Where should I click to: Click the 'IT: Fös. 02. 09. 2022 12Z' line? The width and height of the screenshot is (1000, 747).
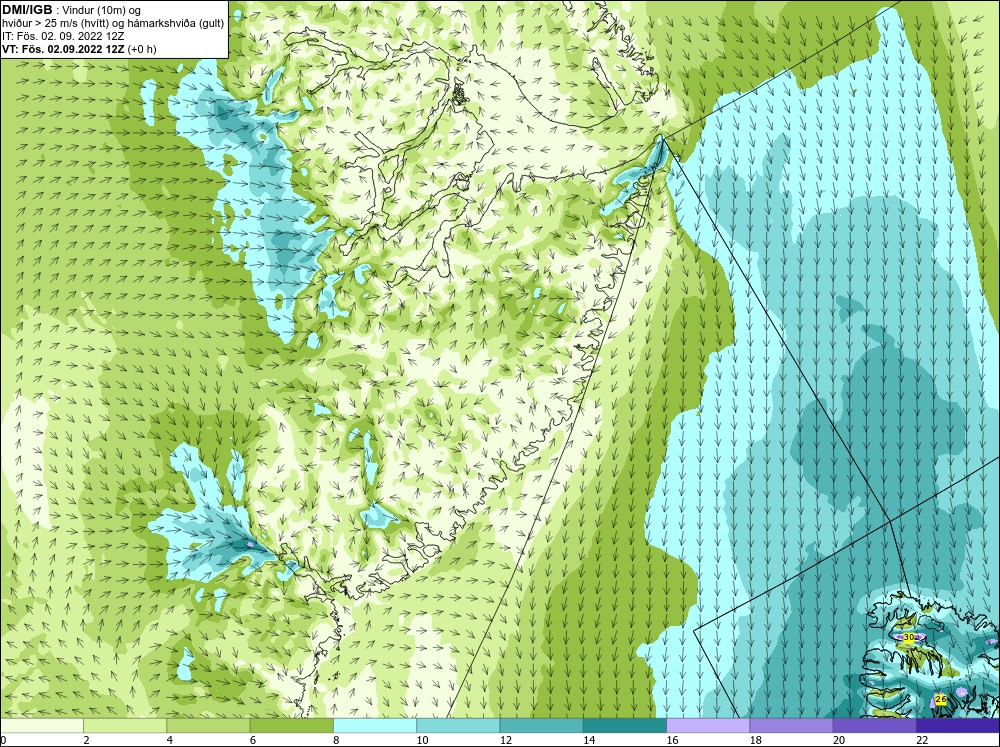point(63,36)
